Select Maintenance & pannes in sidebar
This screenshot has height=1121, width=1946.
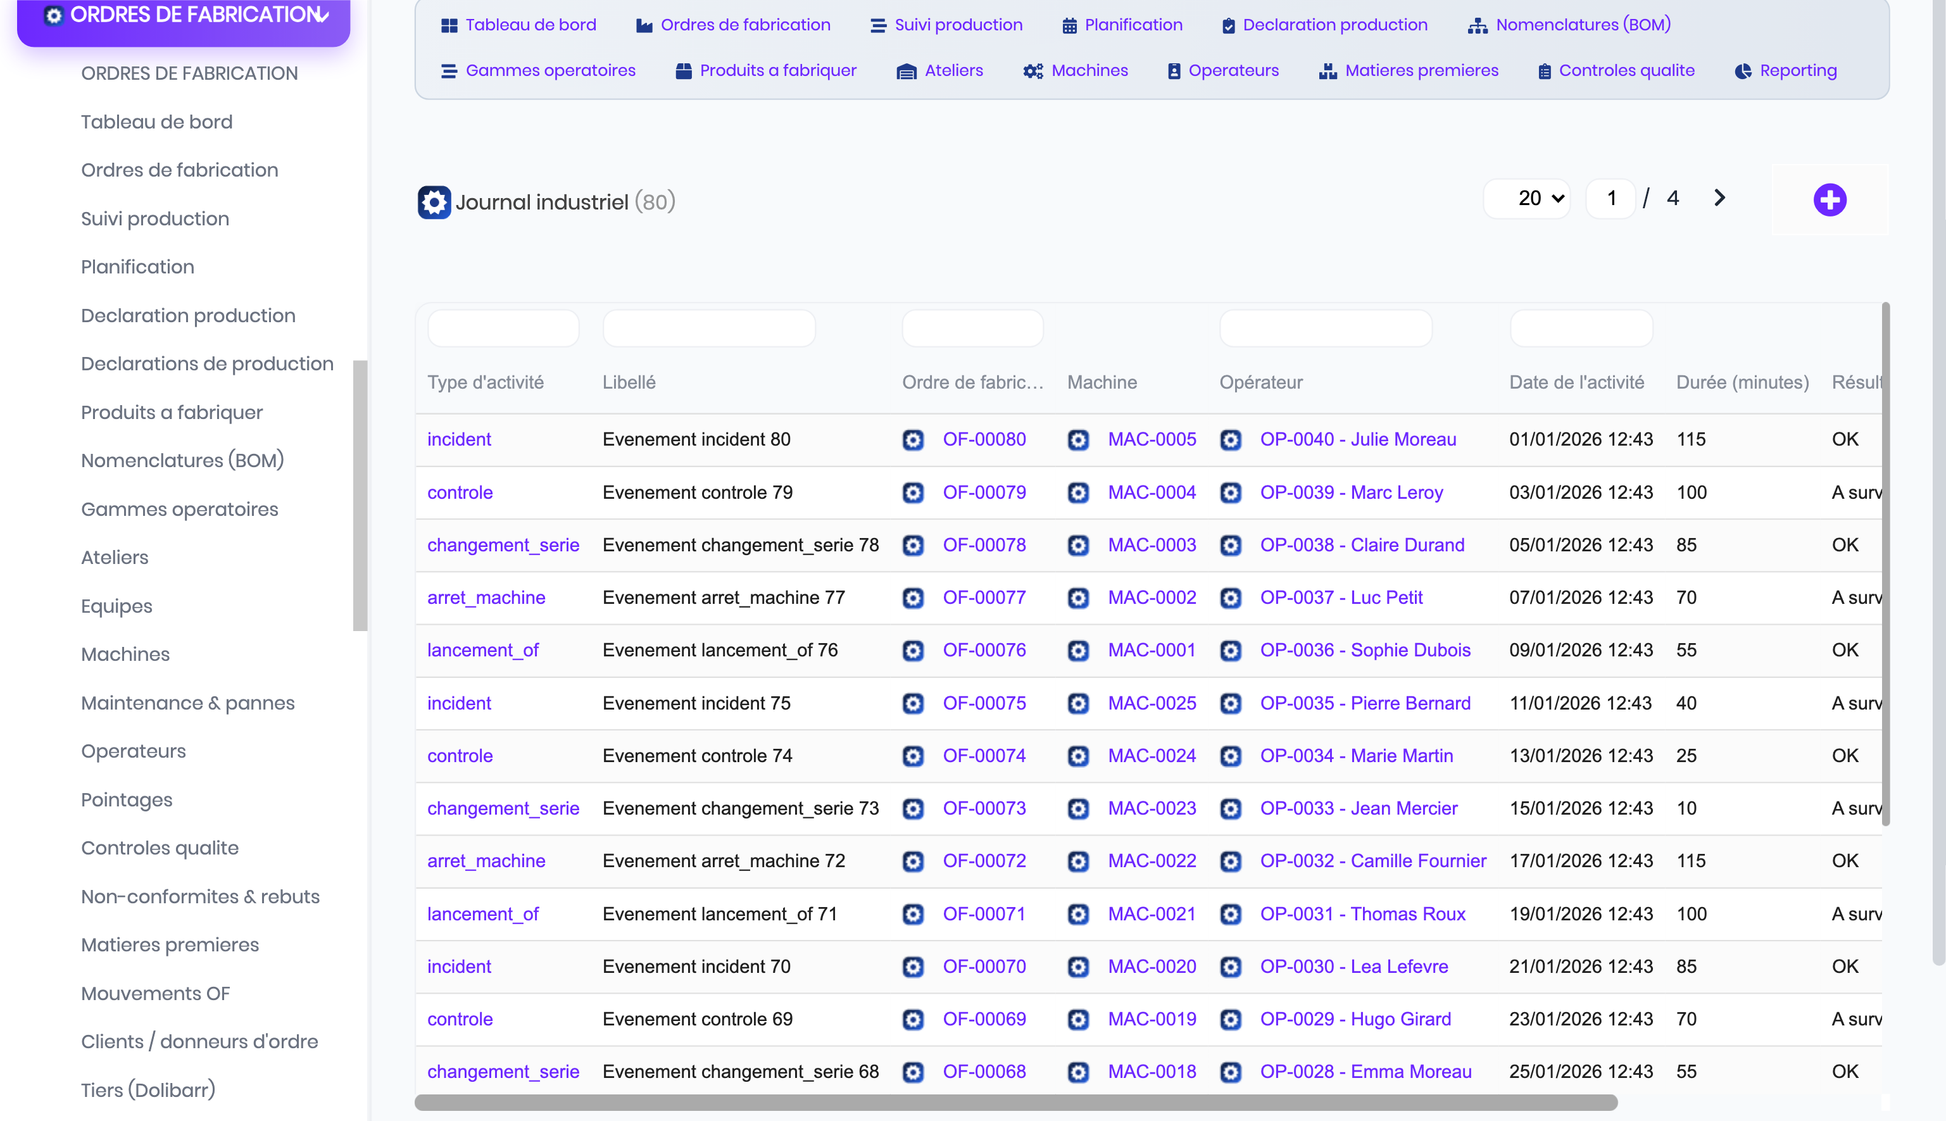click(x=188, y=703)
